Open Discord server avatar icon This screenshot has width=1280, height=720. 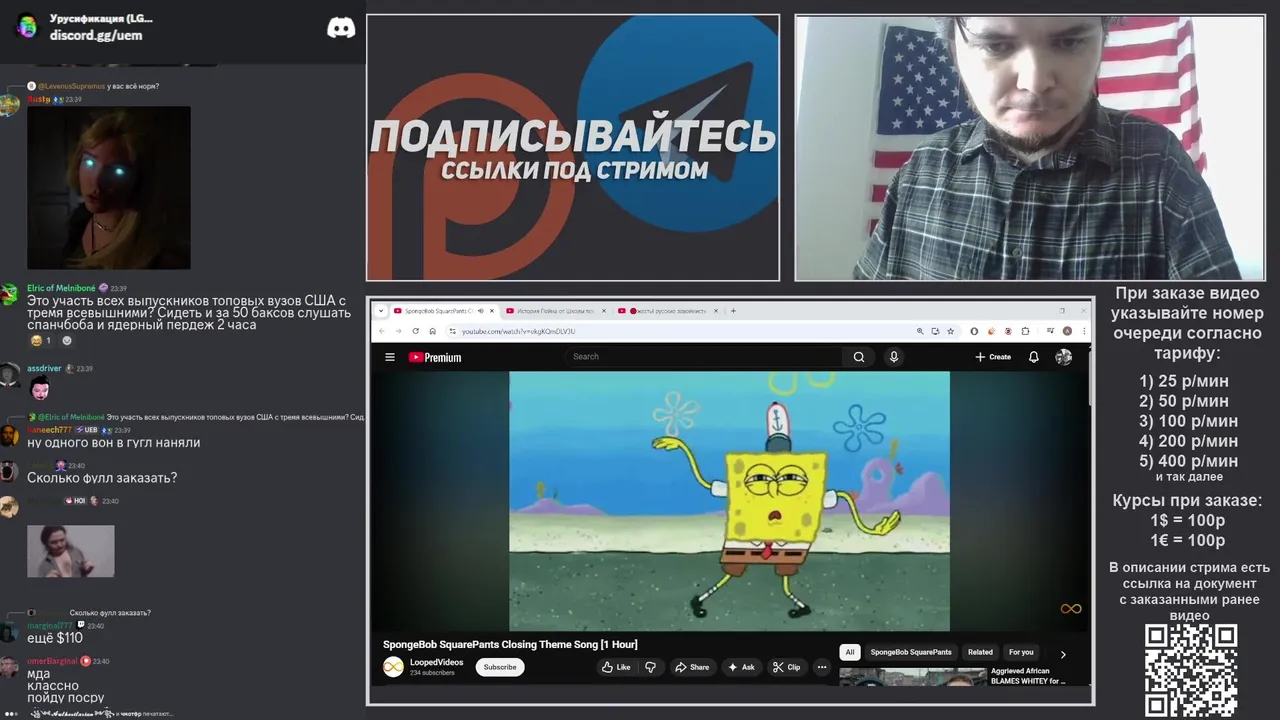point(27,26)
